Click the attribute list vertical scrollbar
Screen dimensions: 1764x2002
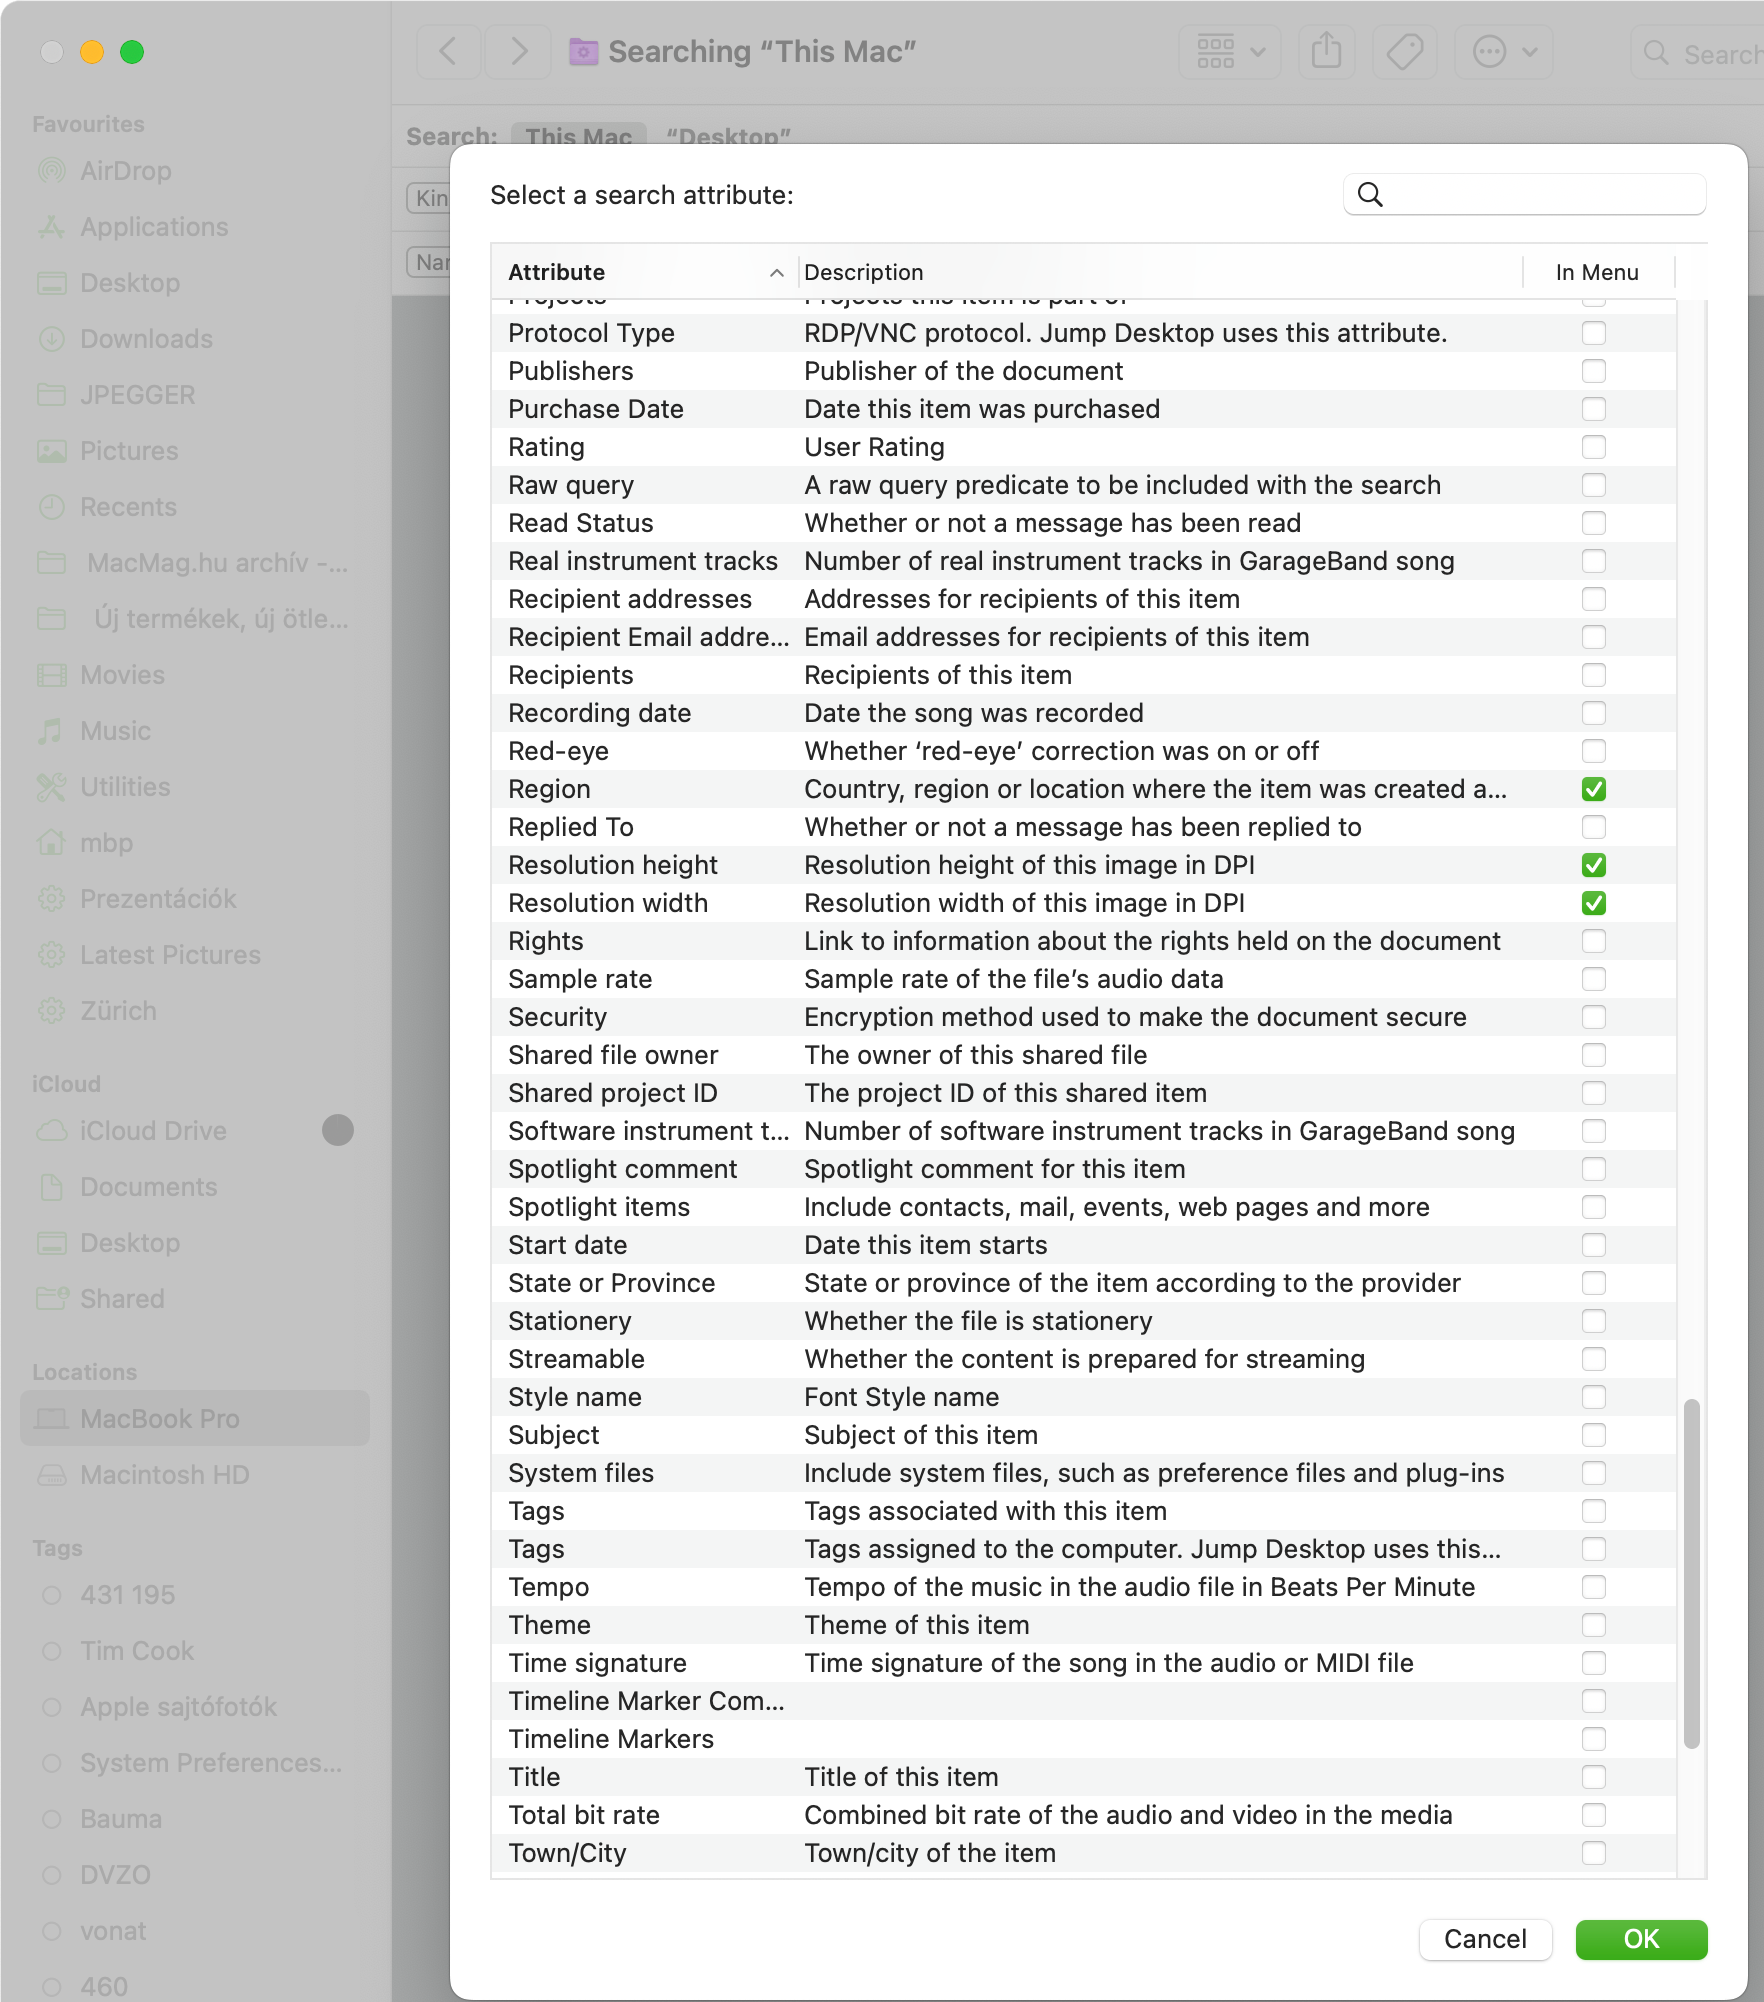tap(1691, 1574)
